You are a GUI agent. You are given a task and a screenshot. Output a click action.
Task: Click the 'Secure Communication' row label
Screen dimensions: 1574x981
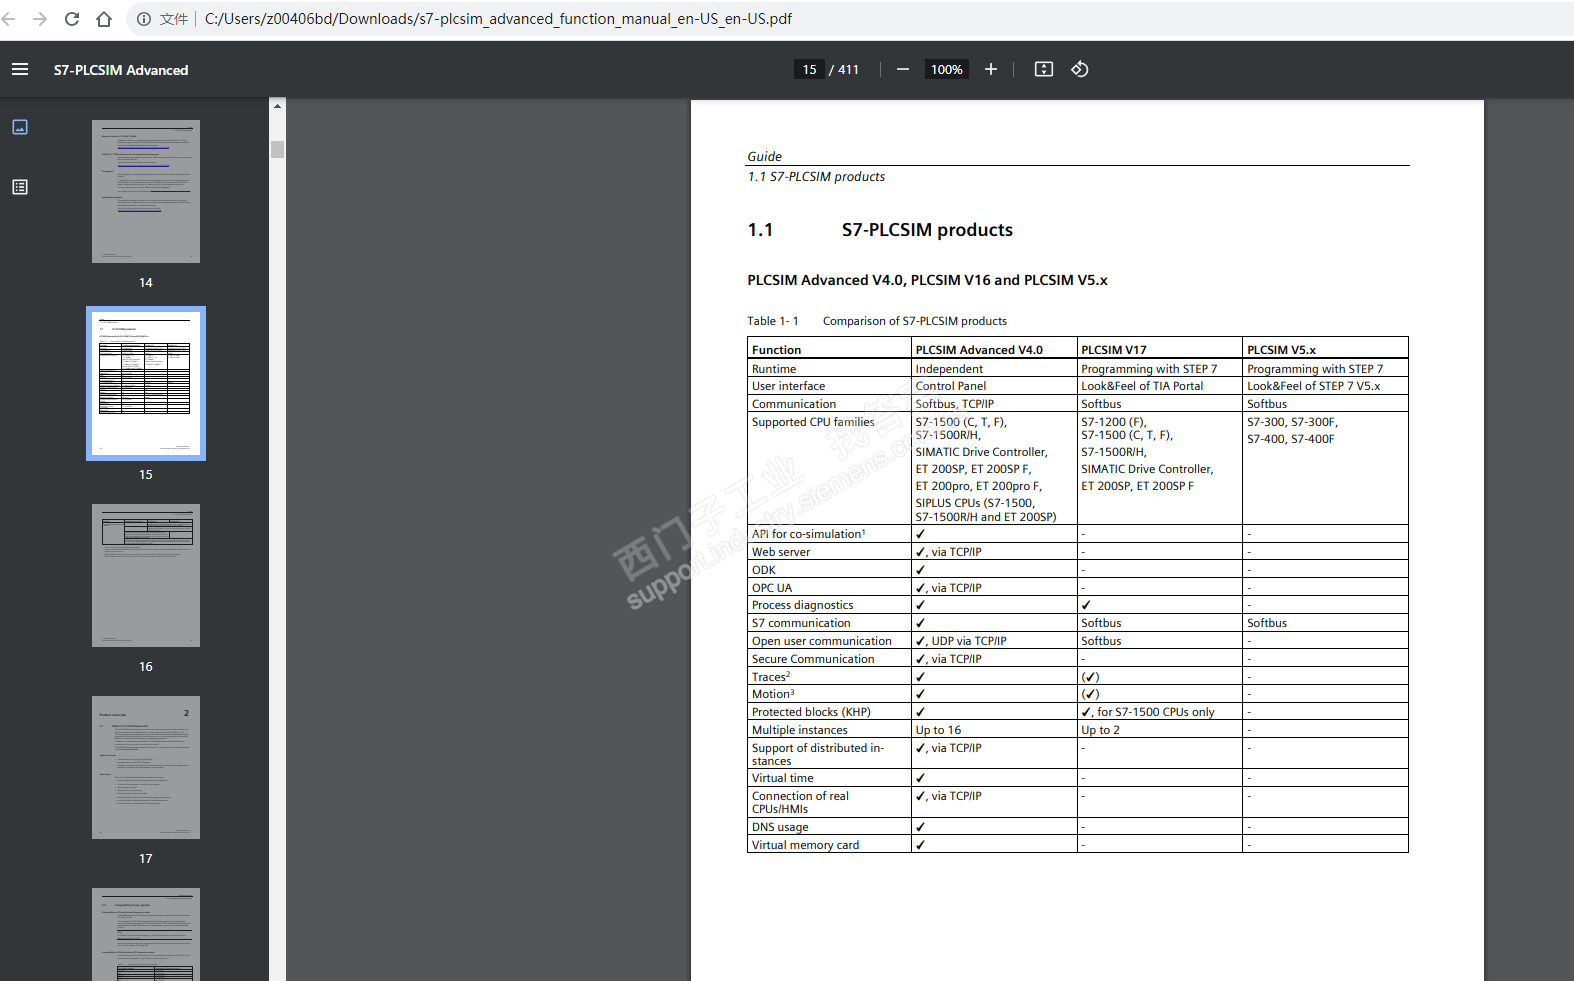point(813,659)
